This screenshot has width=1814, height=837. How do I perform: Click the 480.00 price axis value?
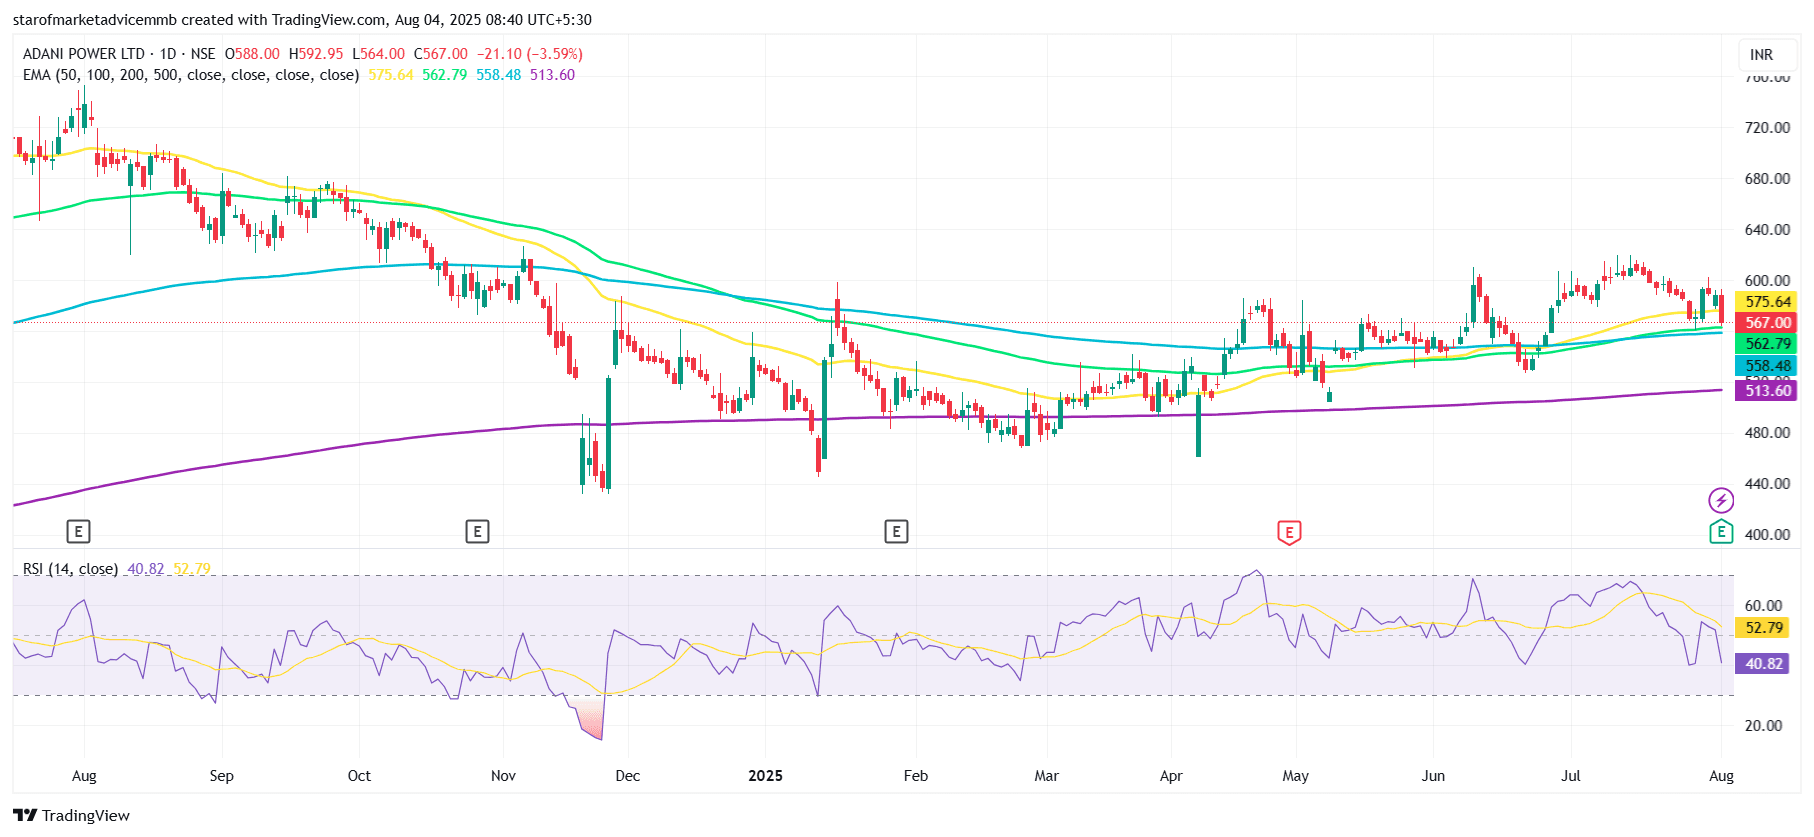[1767, 433]
